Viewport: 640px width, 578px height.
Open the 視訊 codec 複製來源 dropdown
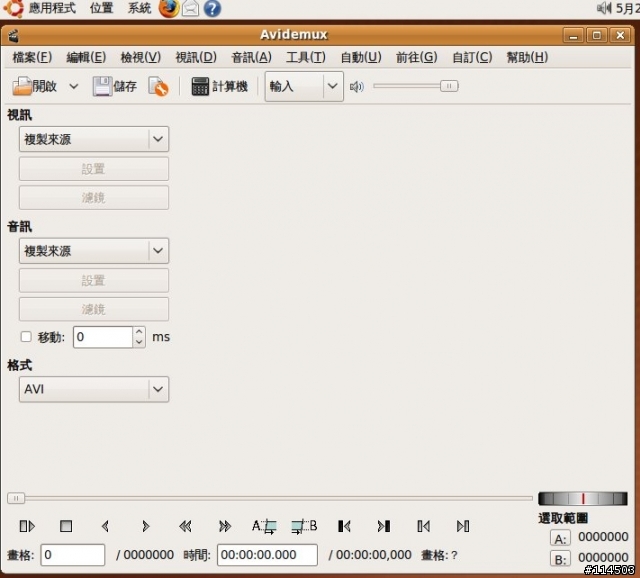click(x=94, y=139)
